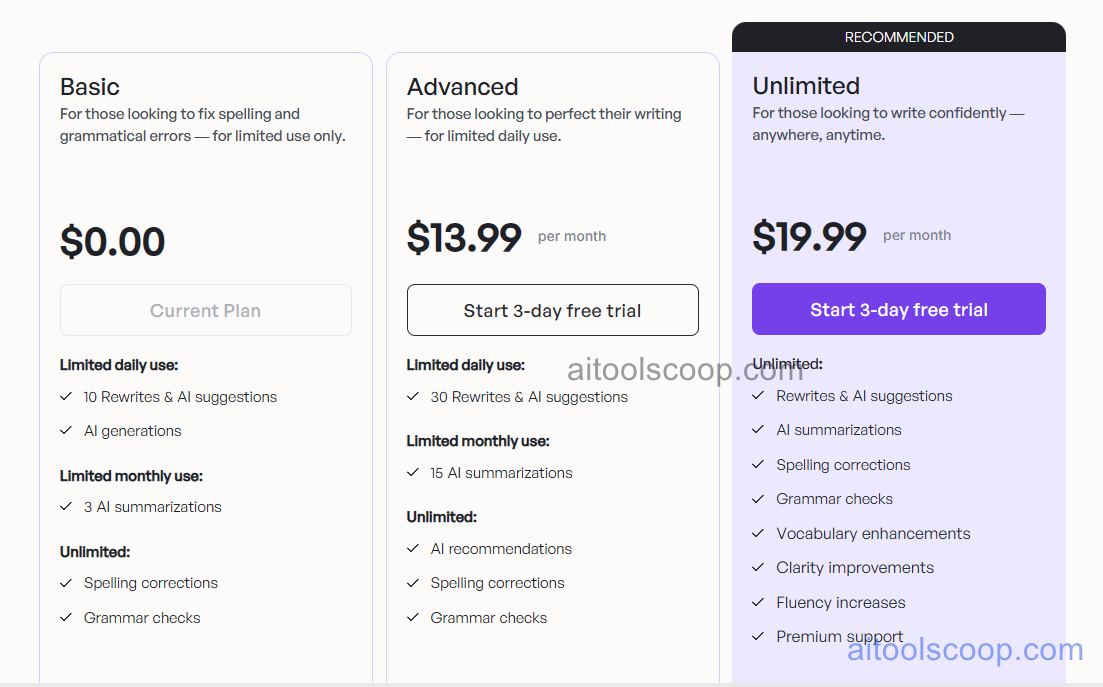Click the checkmark next to AI generations

(x=66, y=431)
